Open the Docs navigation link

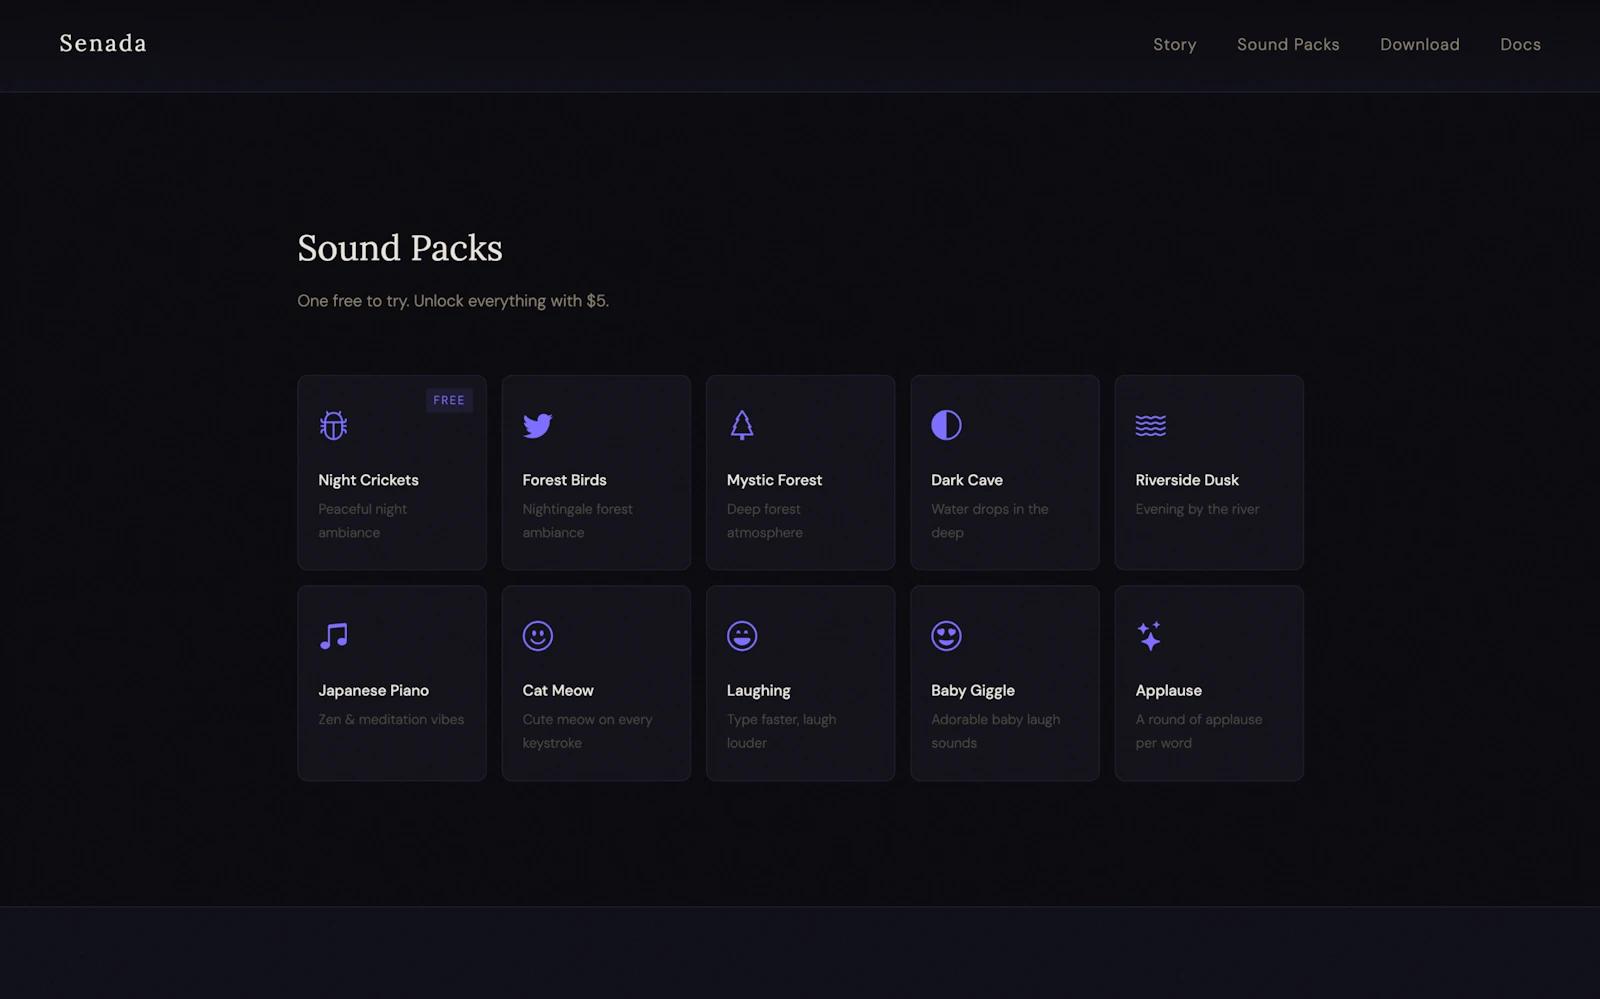click(1520, 45)
